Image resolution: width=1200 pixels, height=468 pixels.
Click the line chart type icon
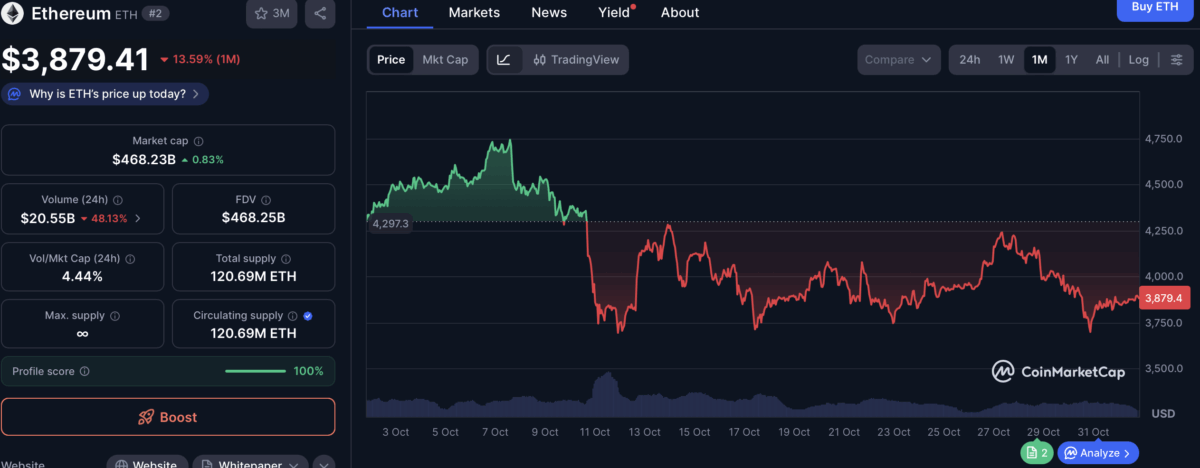click(x=504, y=60)
